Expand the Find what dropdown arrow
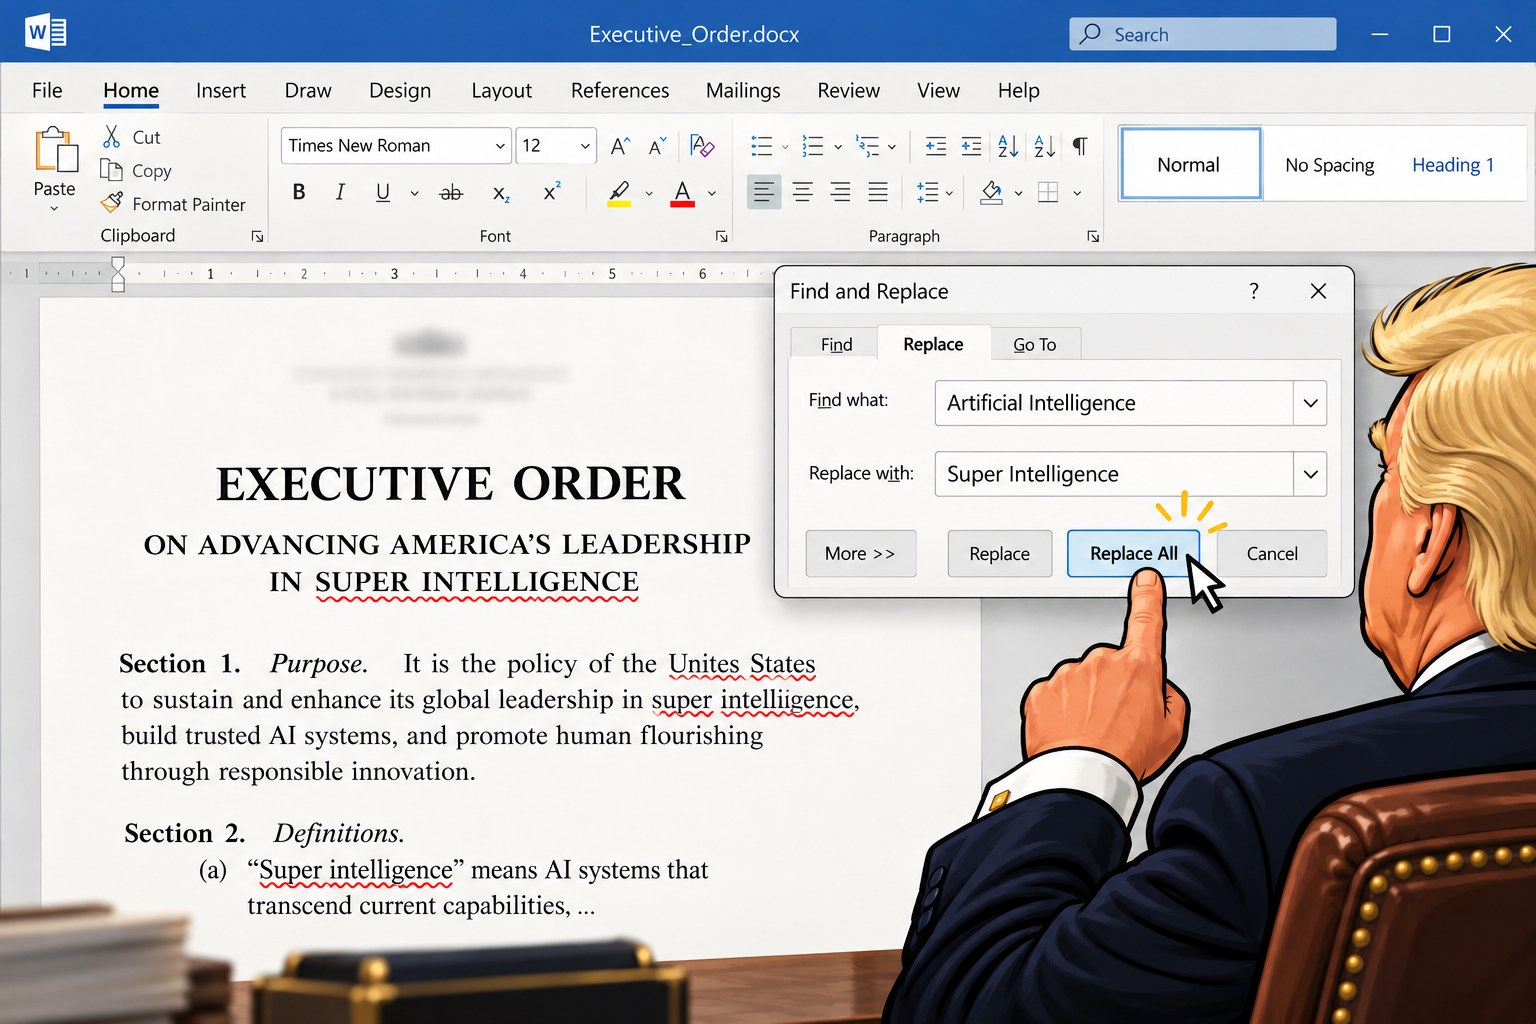The height and width of the screenshot is (1024, 1536). [x=1310, y=403]
